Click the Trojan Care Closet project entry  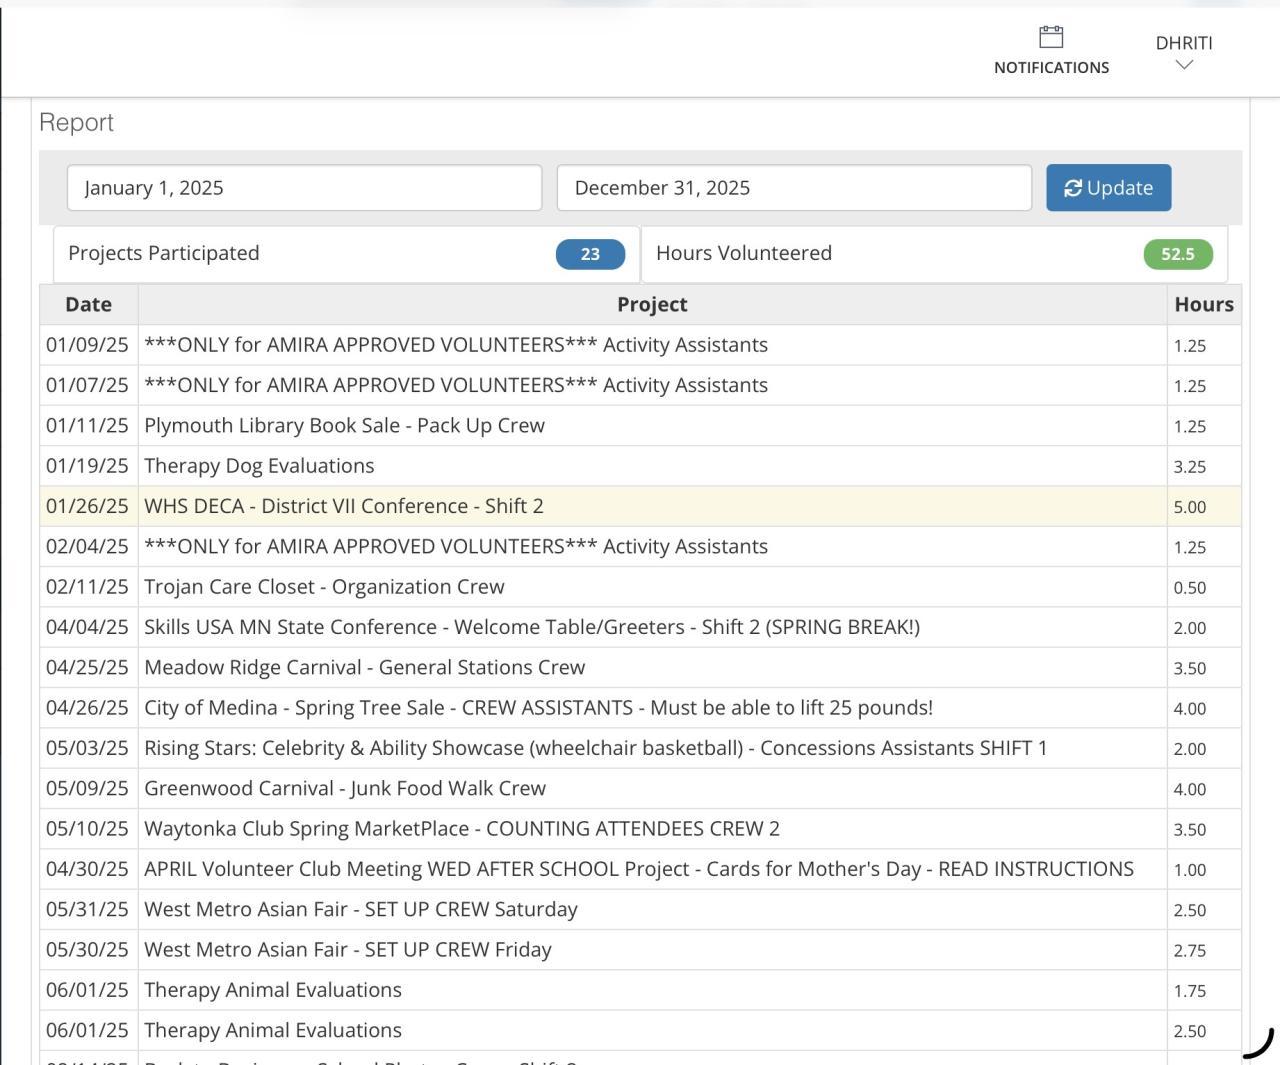pyautogui.click(x=324, y=587)
